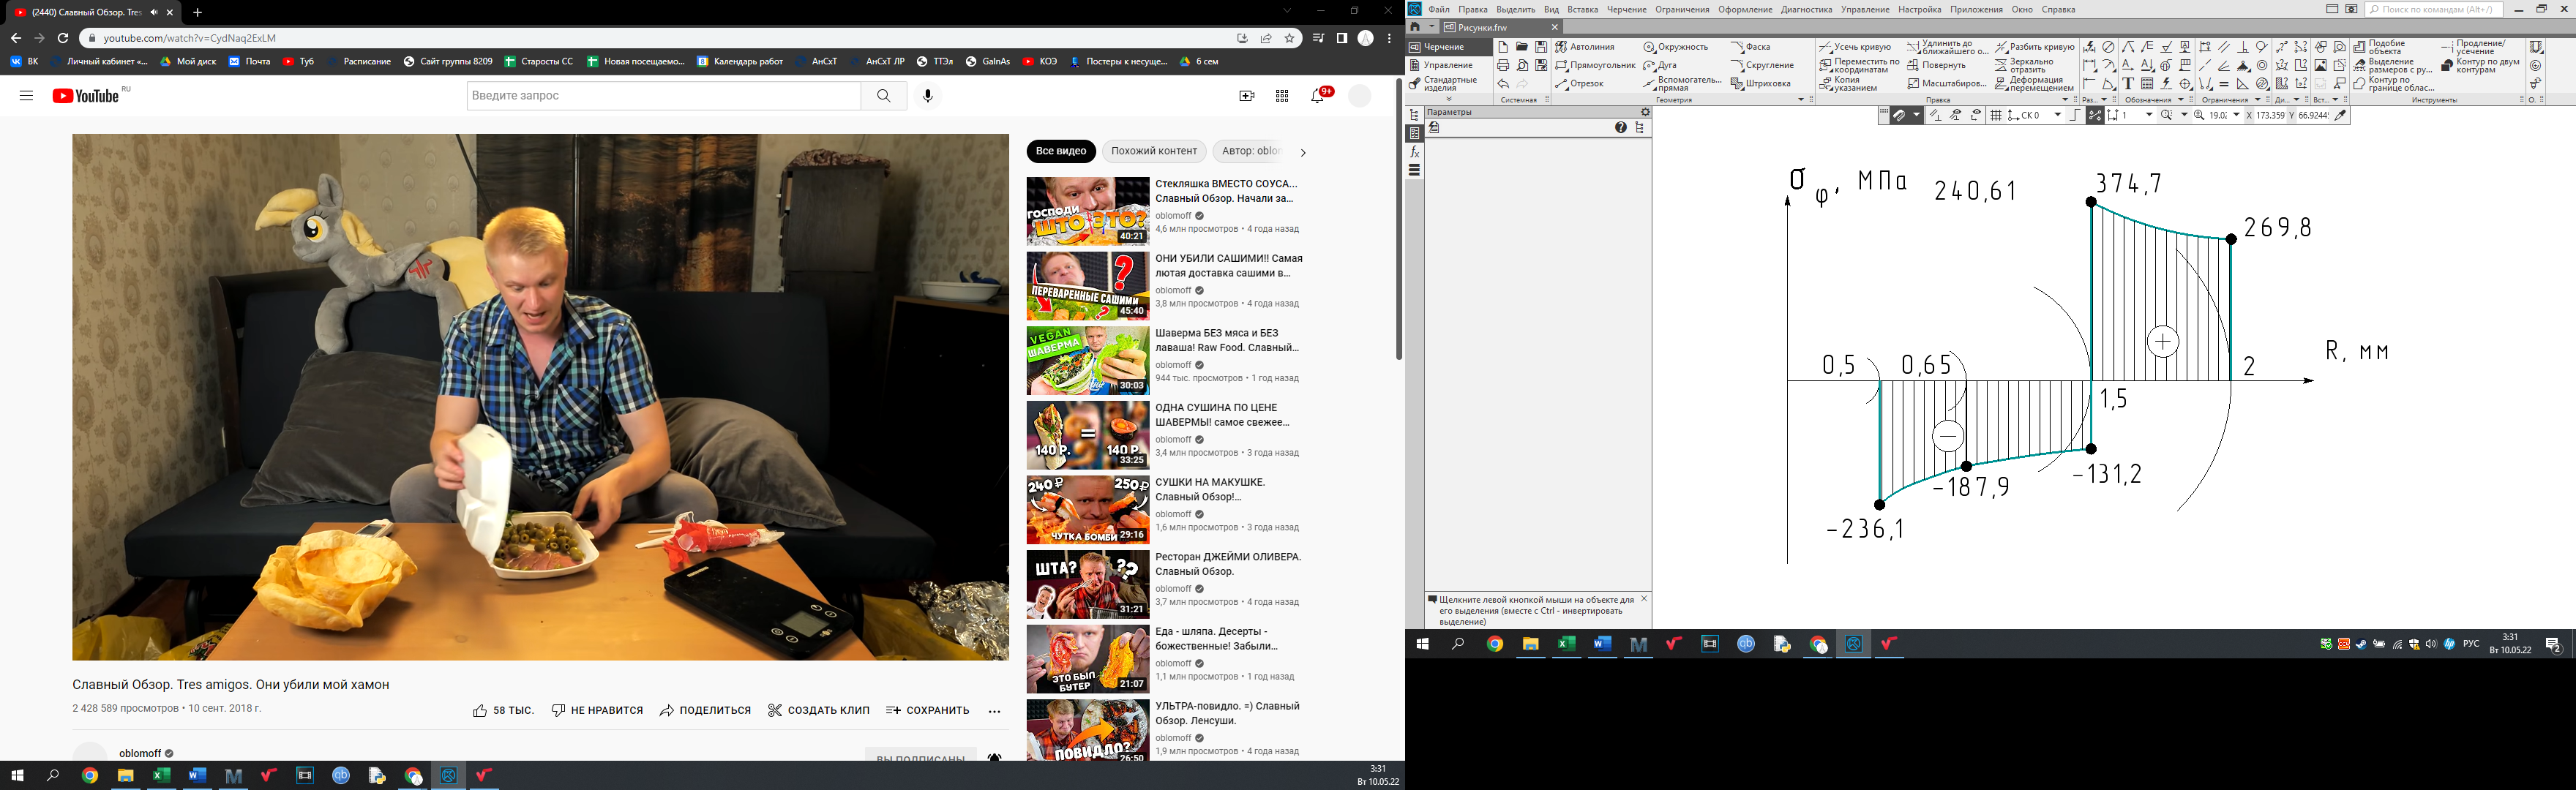Toggle the parametric mode button
Screen dimensions: 2576x790
(2095, 116)
